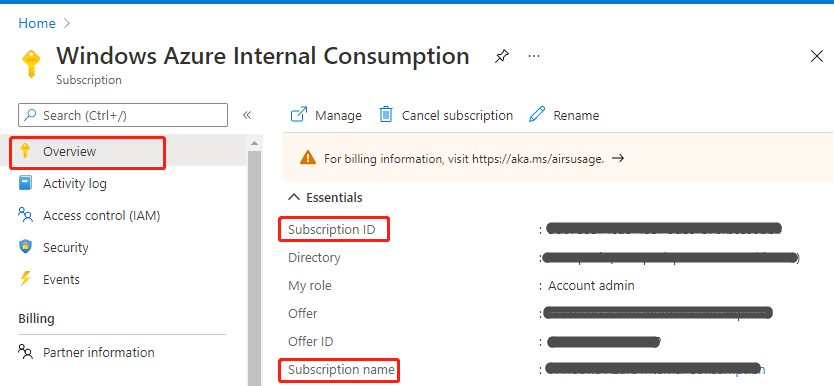Click the Manage toolbar button
834x386 pixels.
click(326, 115)
